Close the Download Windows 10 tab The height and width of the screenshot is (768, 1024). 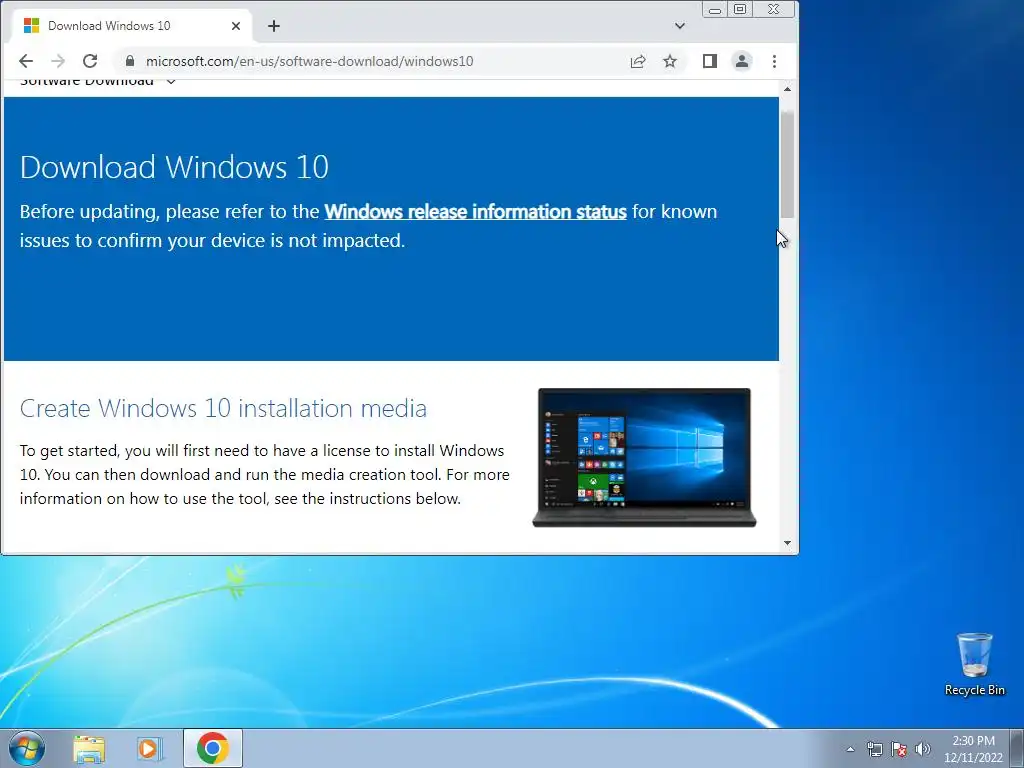pyautogui.click(x=236, y=26)
